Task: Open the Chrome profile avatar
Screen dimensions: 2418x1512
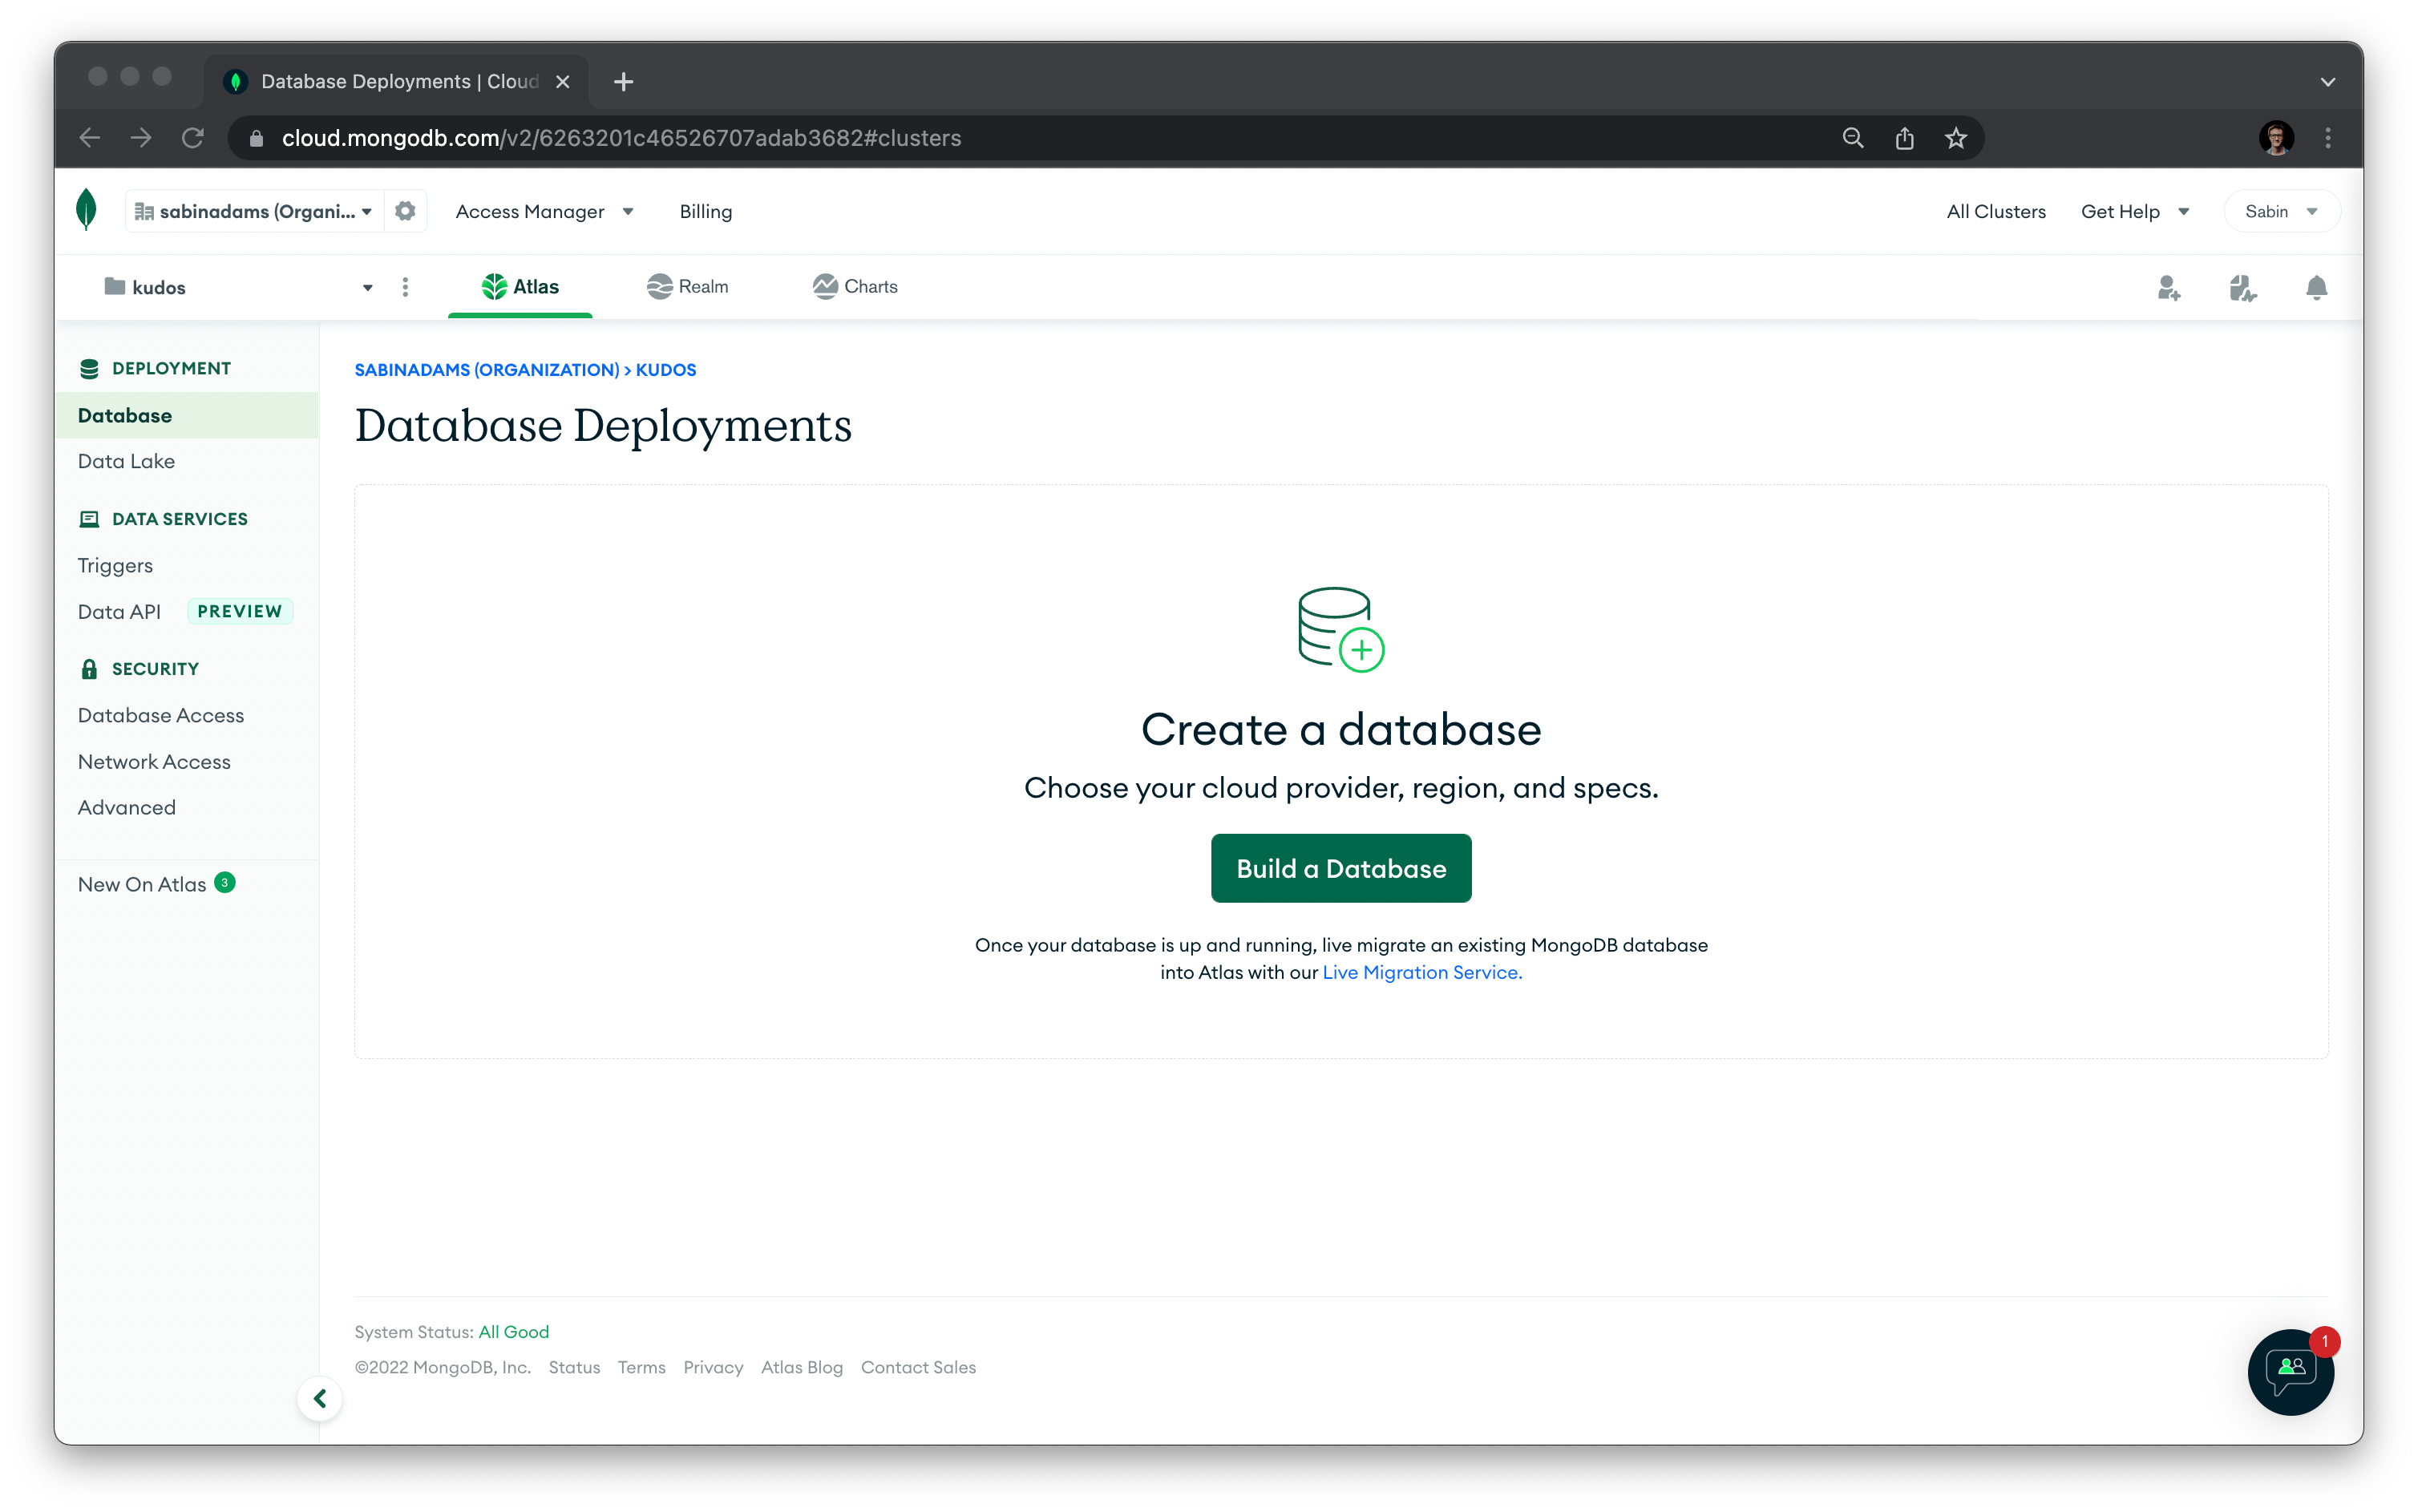Action: (2276, 138)
